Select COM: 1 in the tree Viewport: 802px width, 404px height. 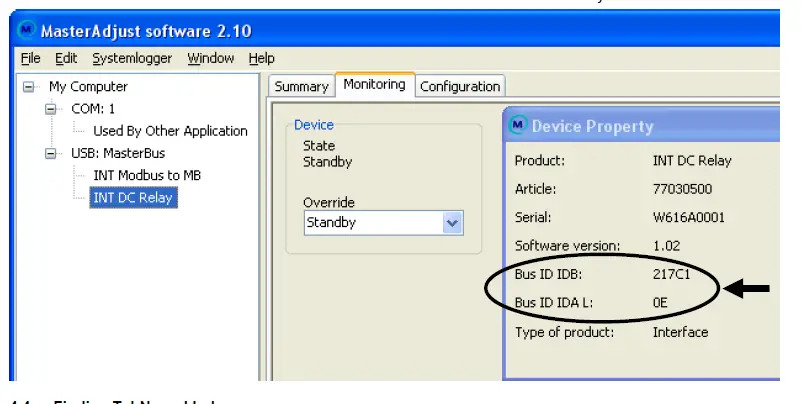point(93,109)
